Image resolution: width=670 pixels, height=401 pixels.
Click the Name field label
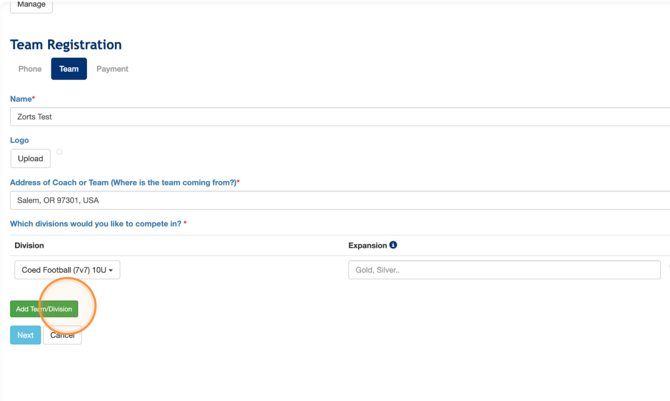coord(21,99)
